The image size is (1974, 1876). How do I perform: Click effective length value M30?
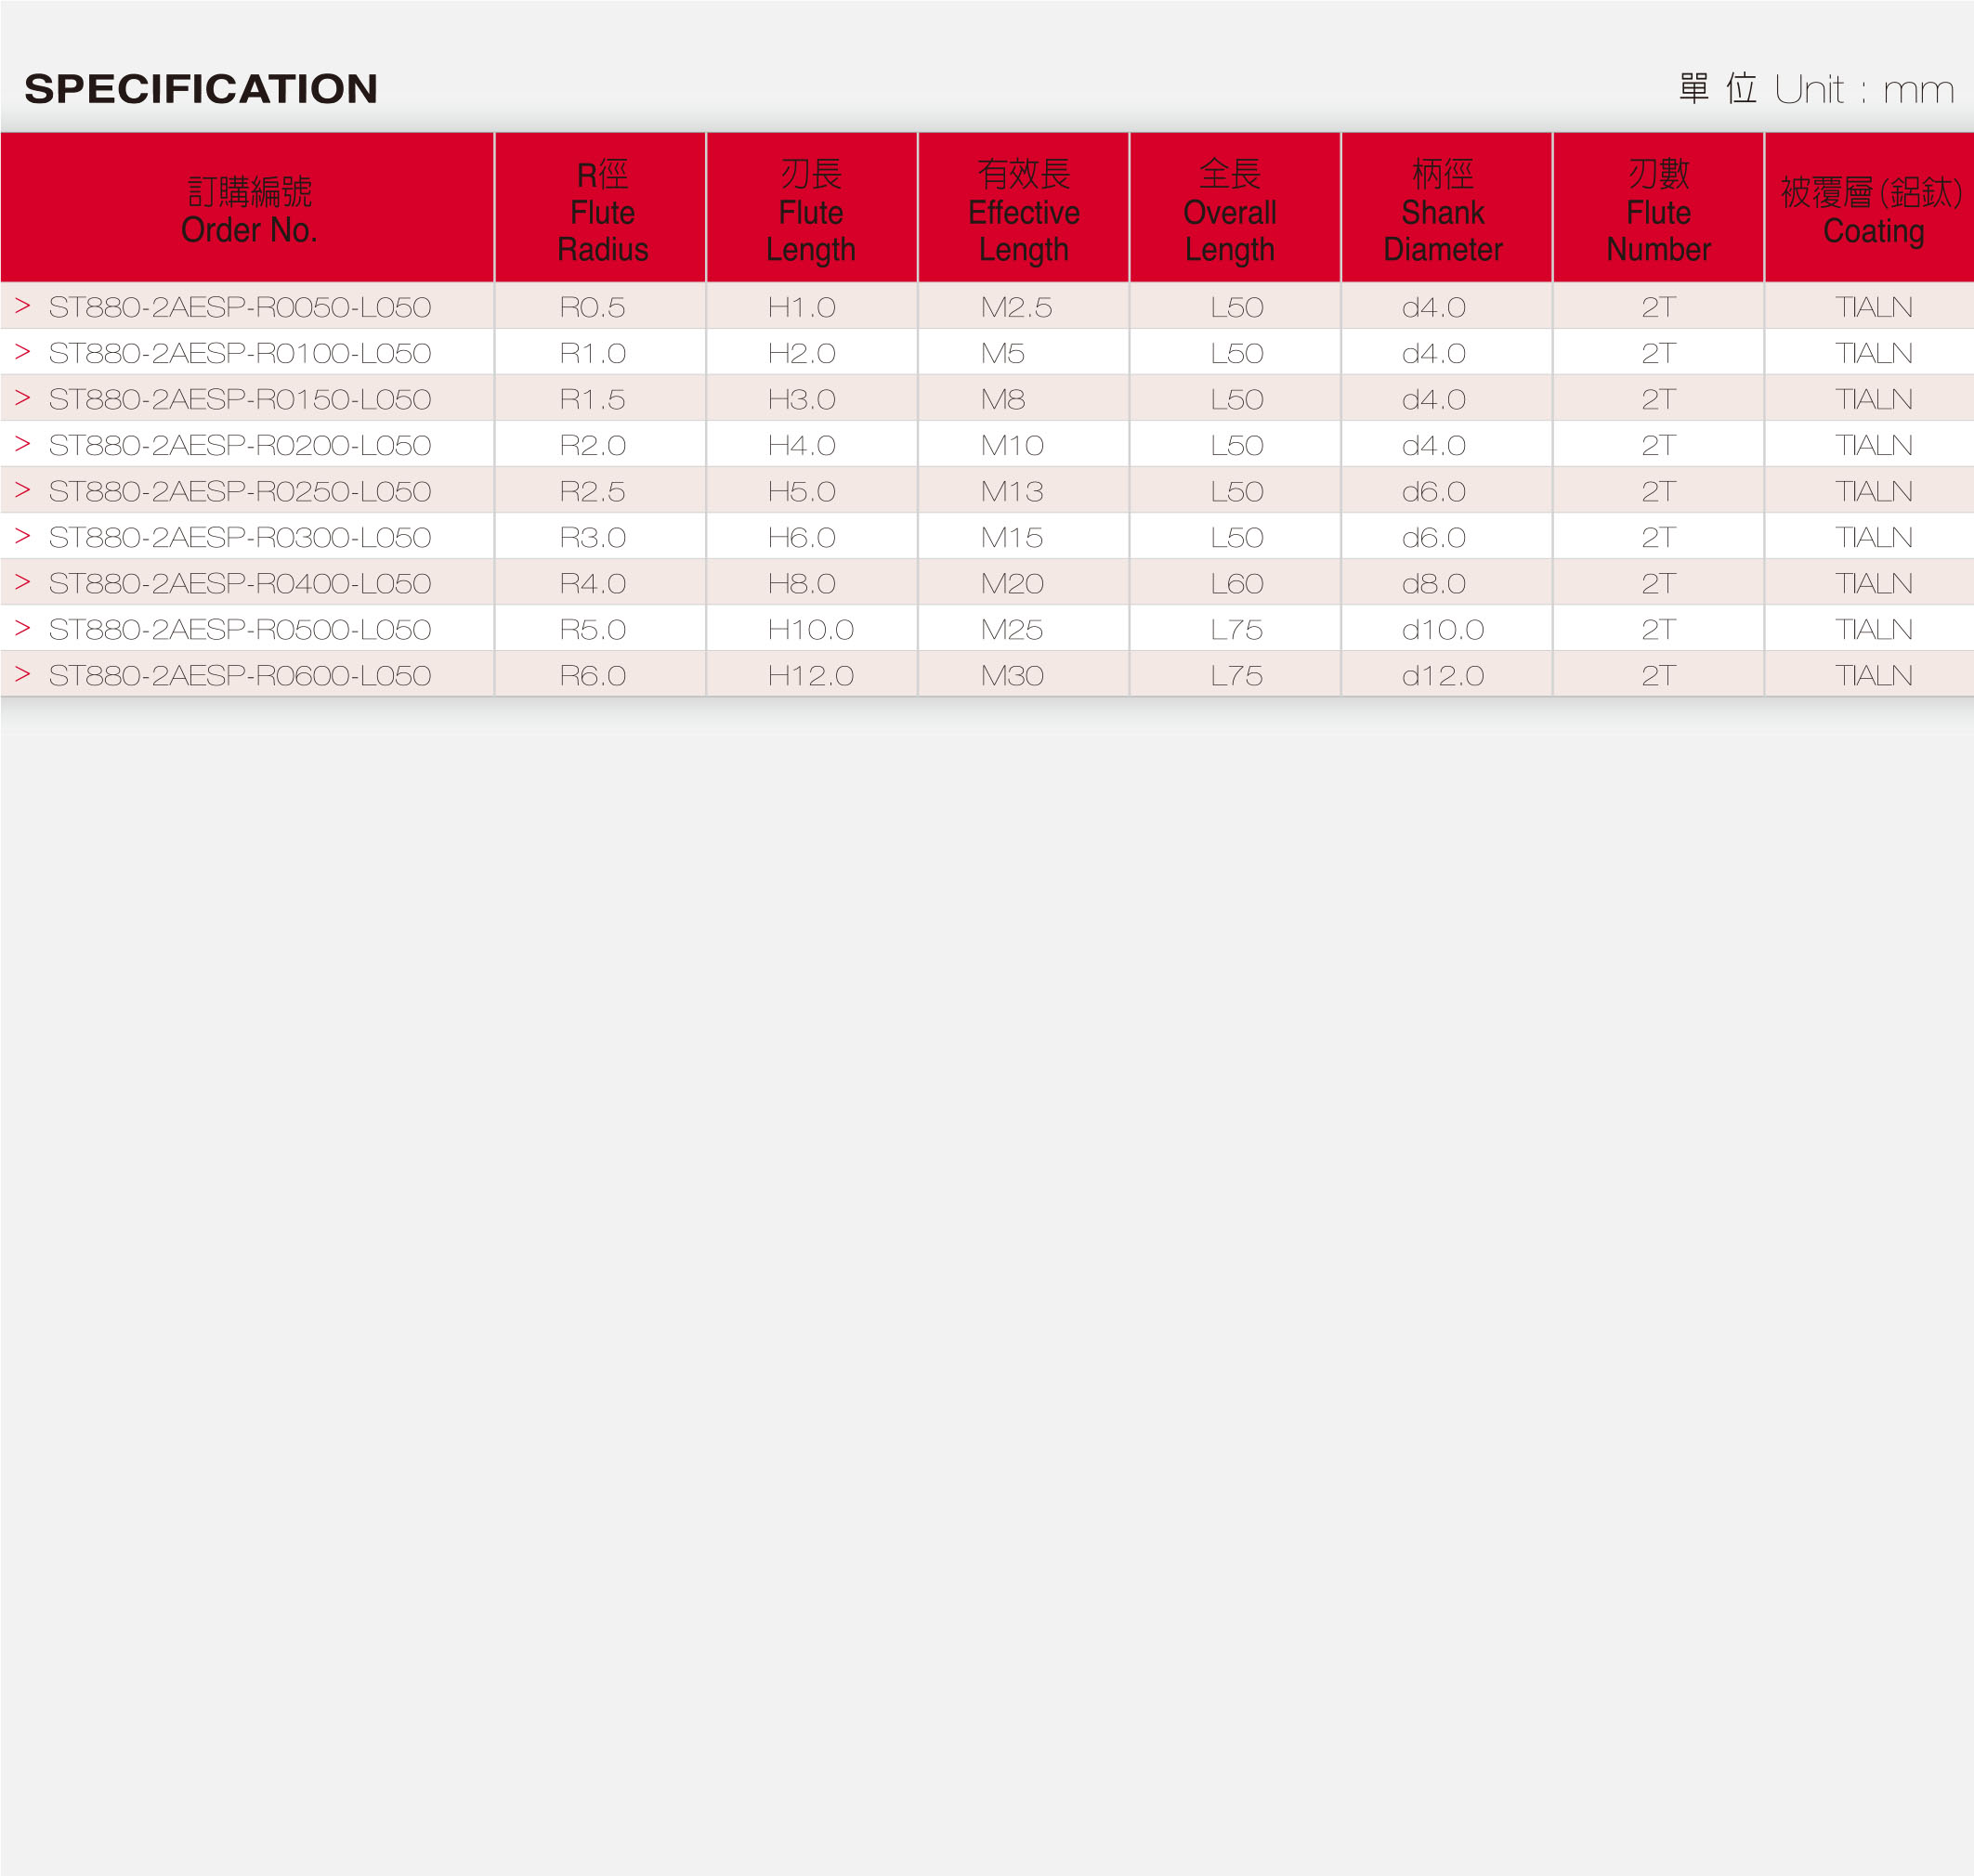click(1012, 675)
